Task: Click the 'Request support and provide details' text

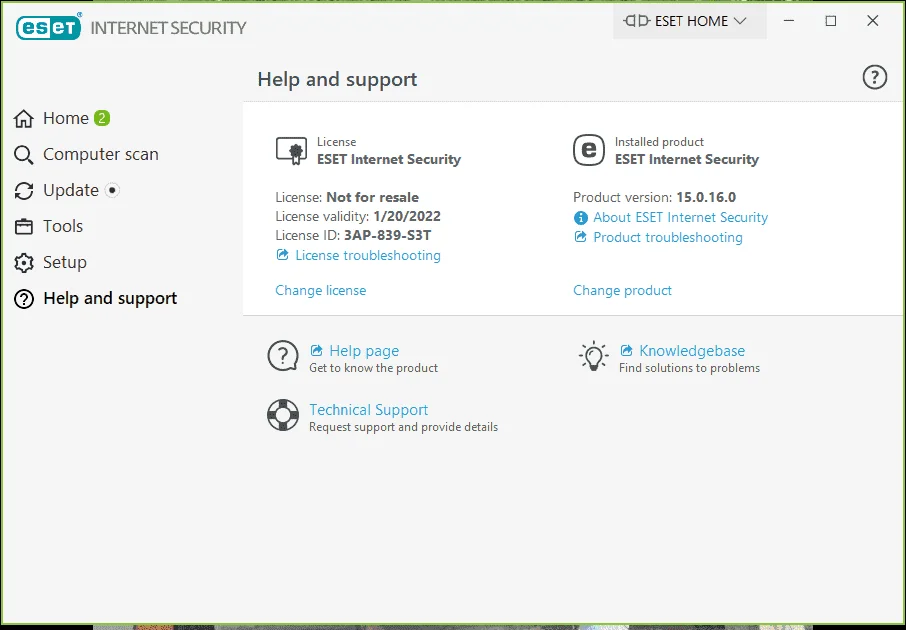Action: coord(403,427)
